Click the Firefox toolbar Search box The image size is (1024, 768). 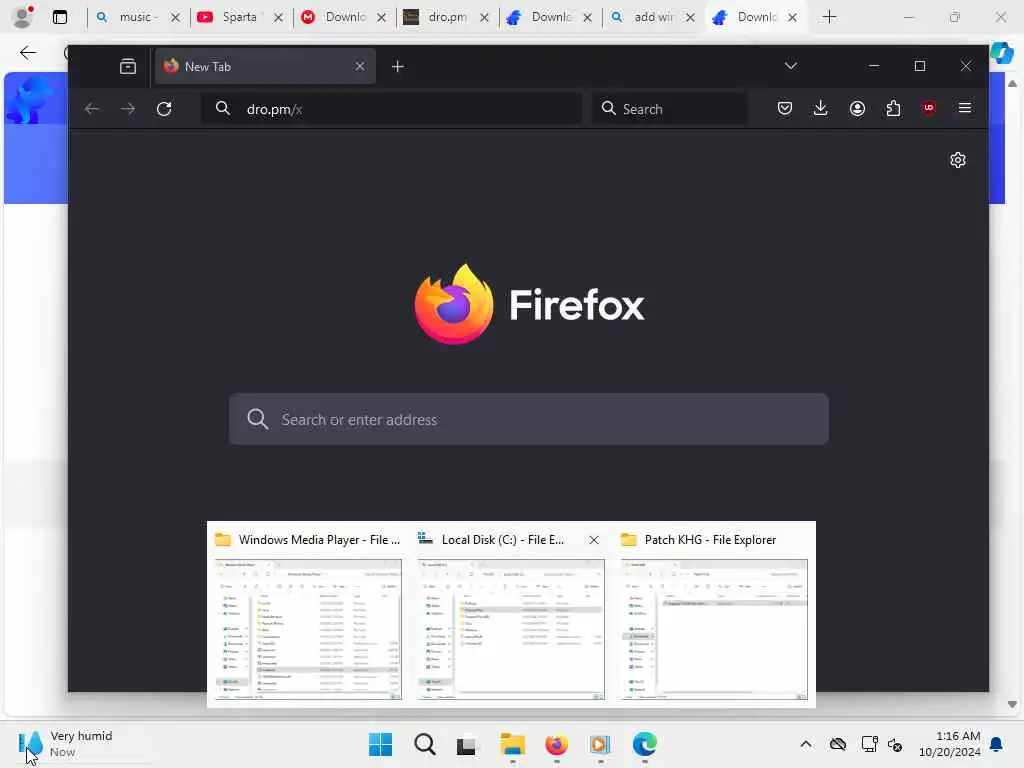click(x=669, y=108)
